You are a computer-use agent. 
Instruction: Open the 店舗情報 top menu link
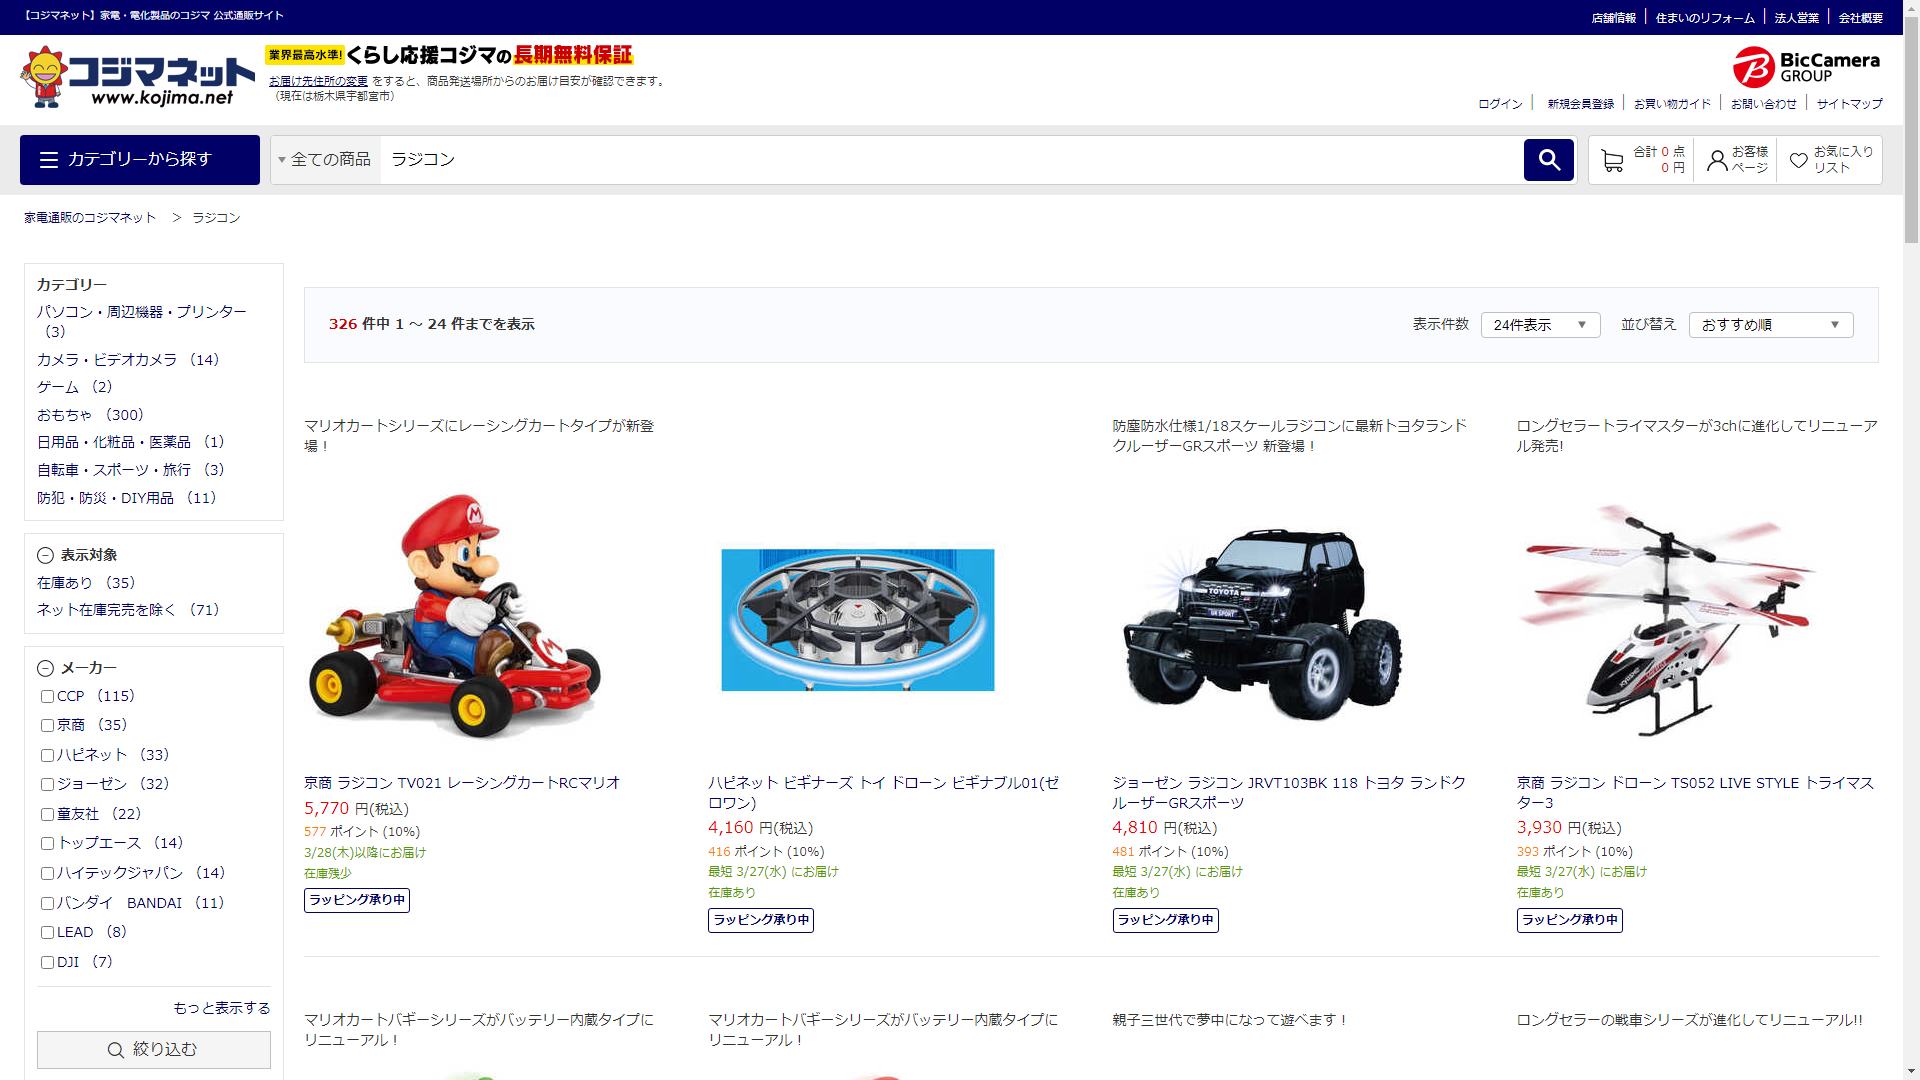(1613, 18)
